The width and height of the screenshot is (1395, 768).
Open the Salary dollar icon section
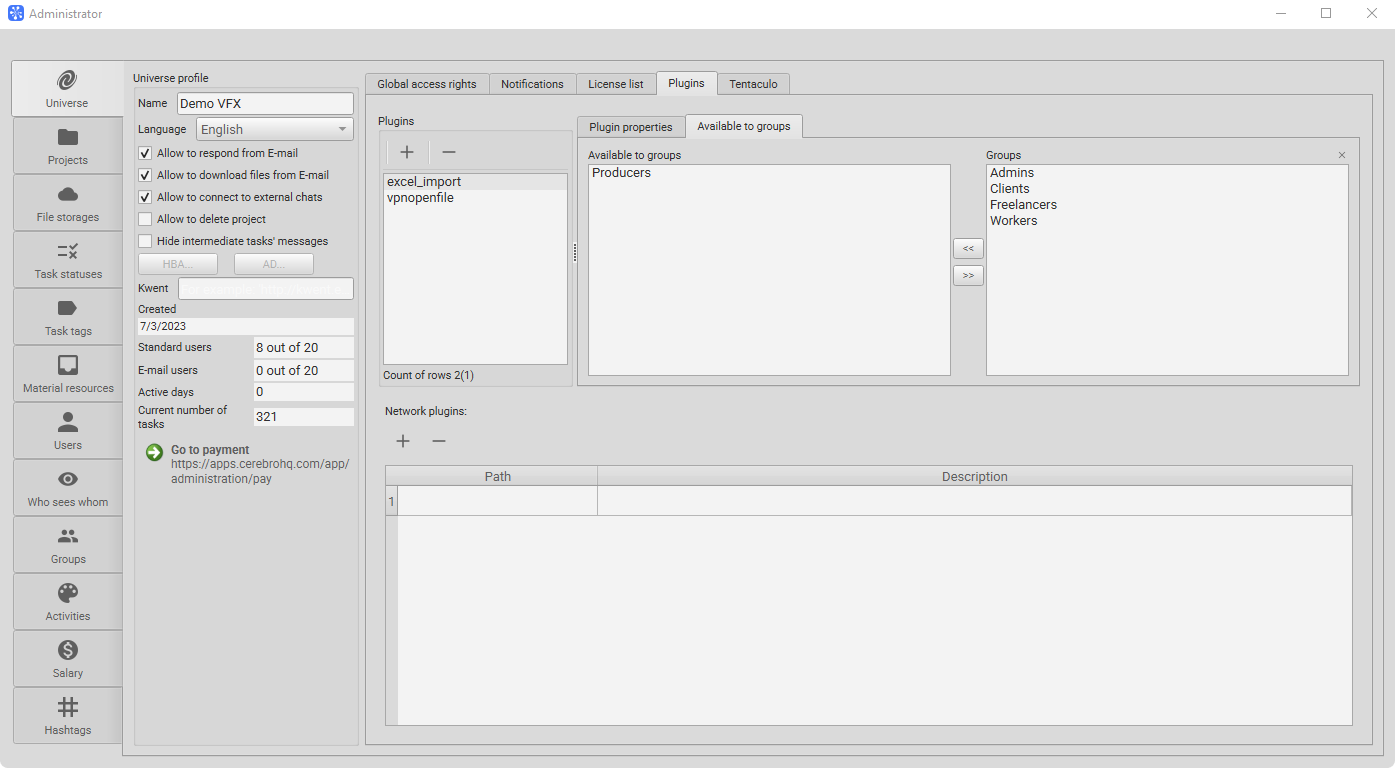68,659
